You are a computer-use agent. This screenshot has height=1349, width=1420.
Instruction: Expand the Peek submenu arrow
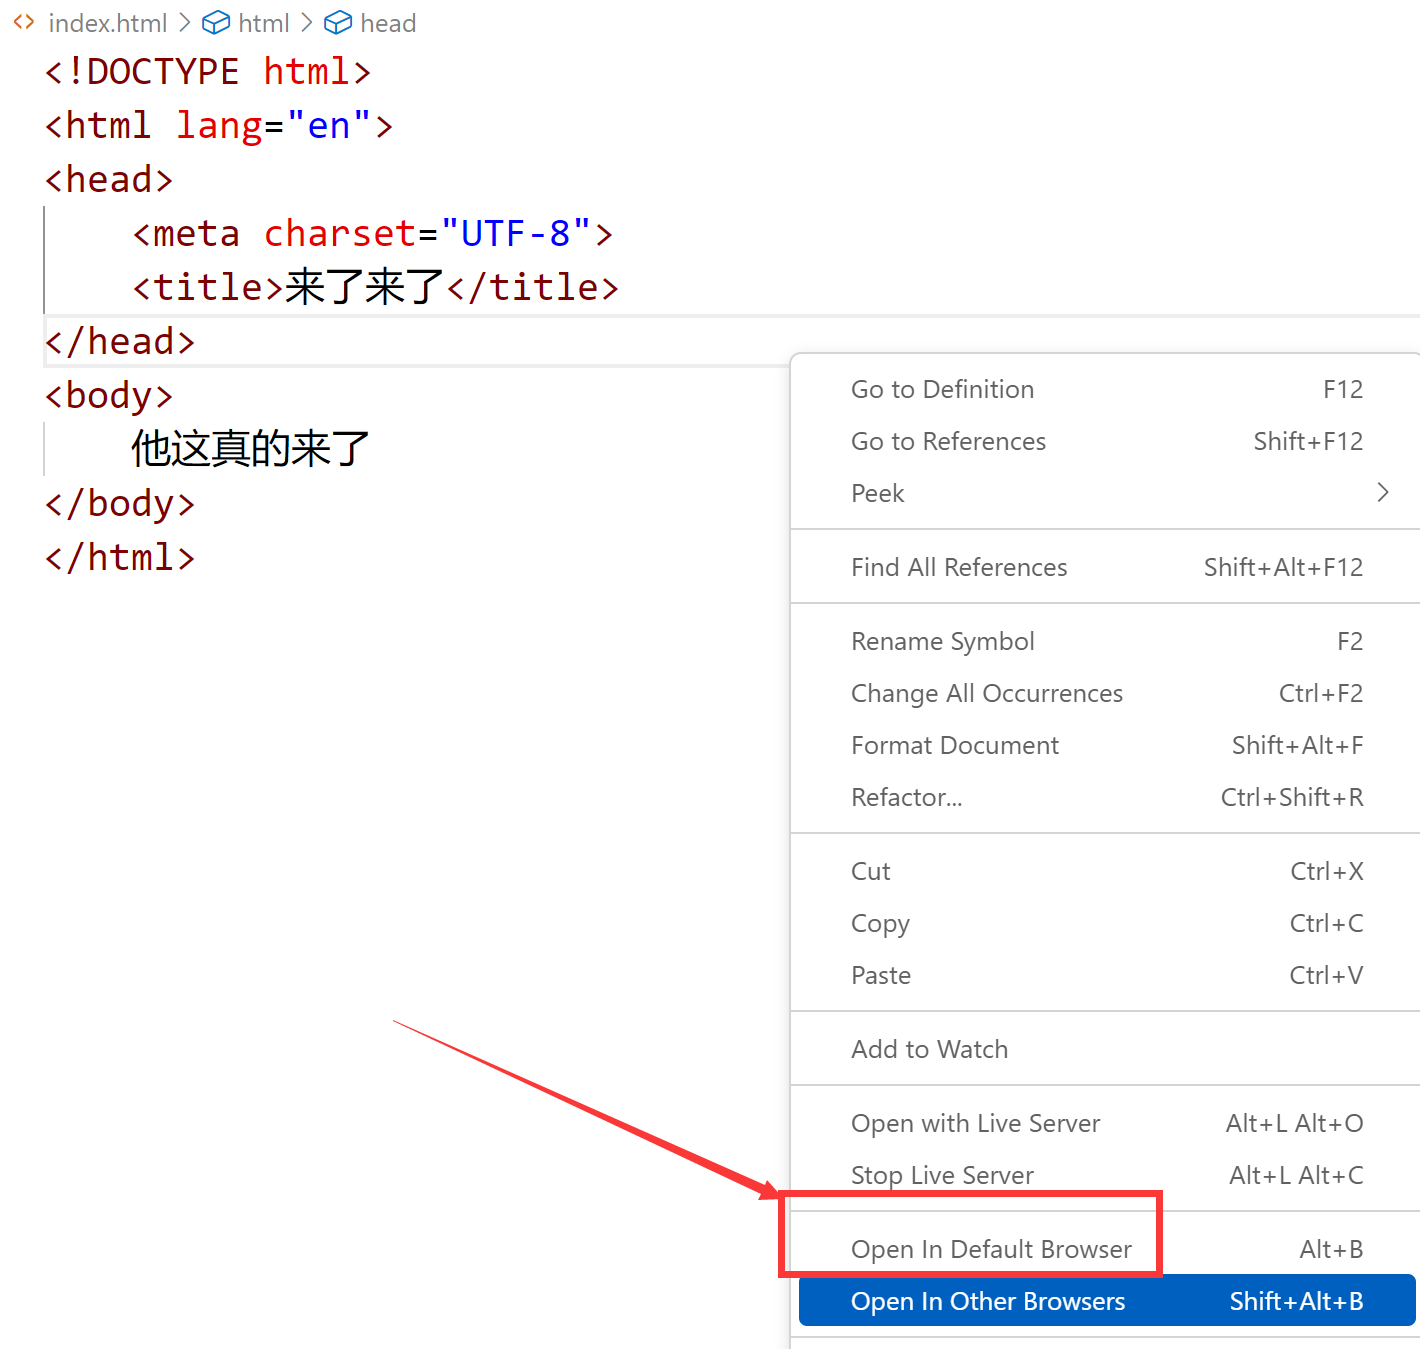tap(1383, 492)
